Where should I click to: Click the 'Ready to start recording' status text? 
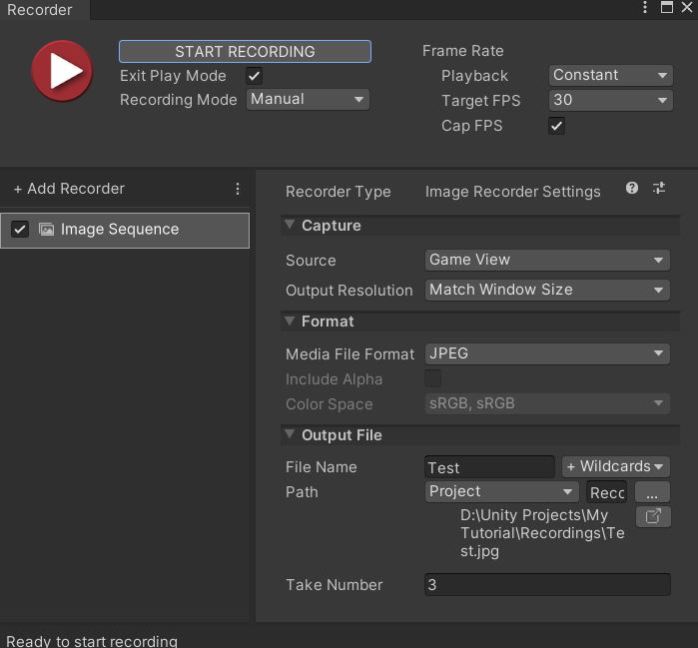[x=92, y=641]
